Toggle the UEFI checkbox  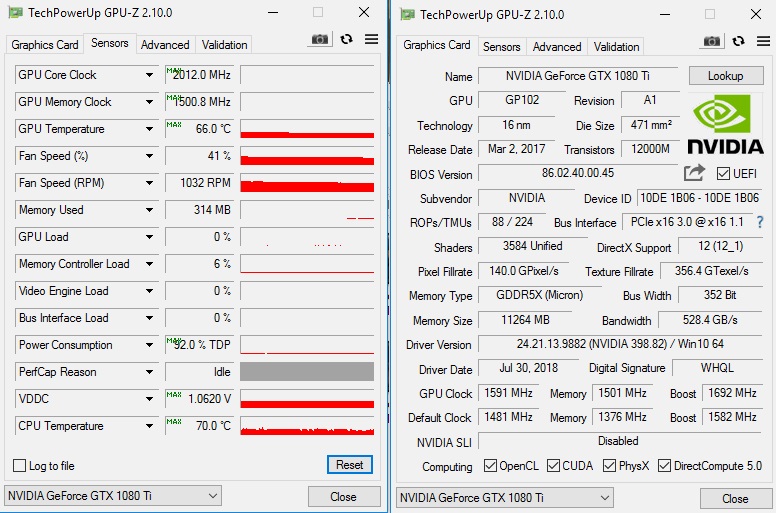pyautogui.click(x=723, y=174)
